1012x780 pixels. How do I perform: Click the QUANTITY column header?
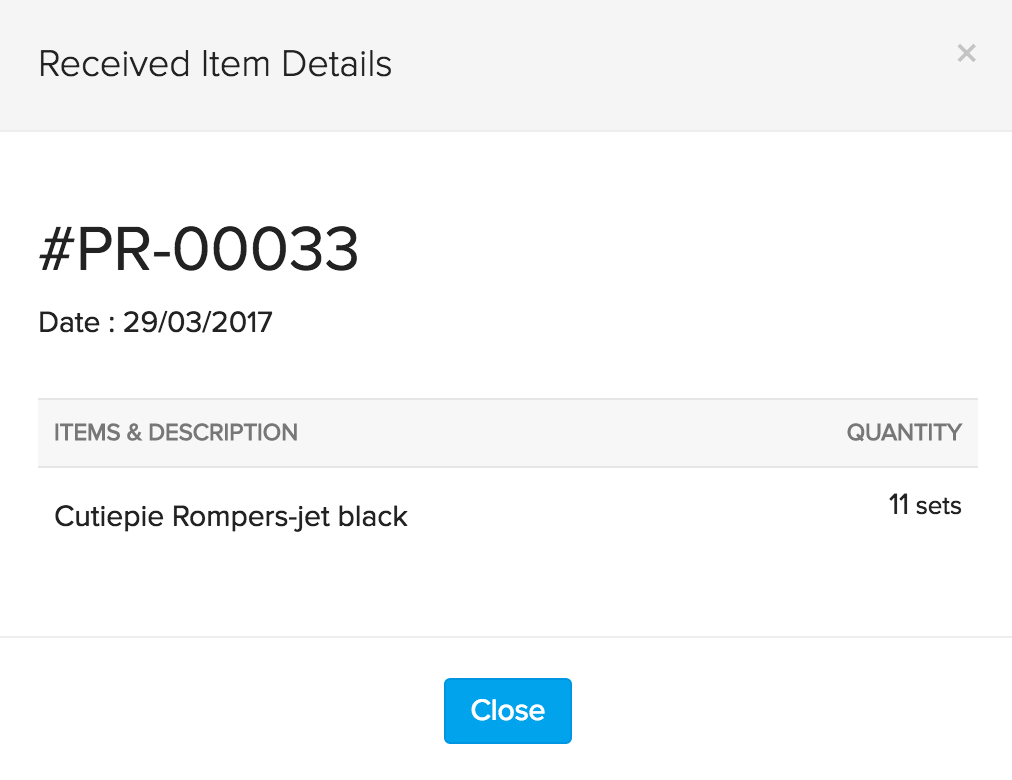click(903, 433)
